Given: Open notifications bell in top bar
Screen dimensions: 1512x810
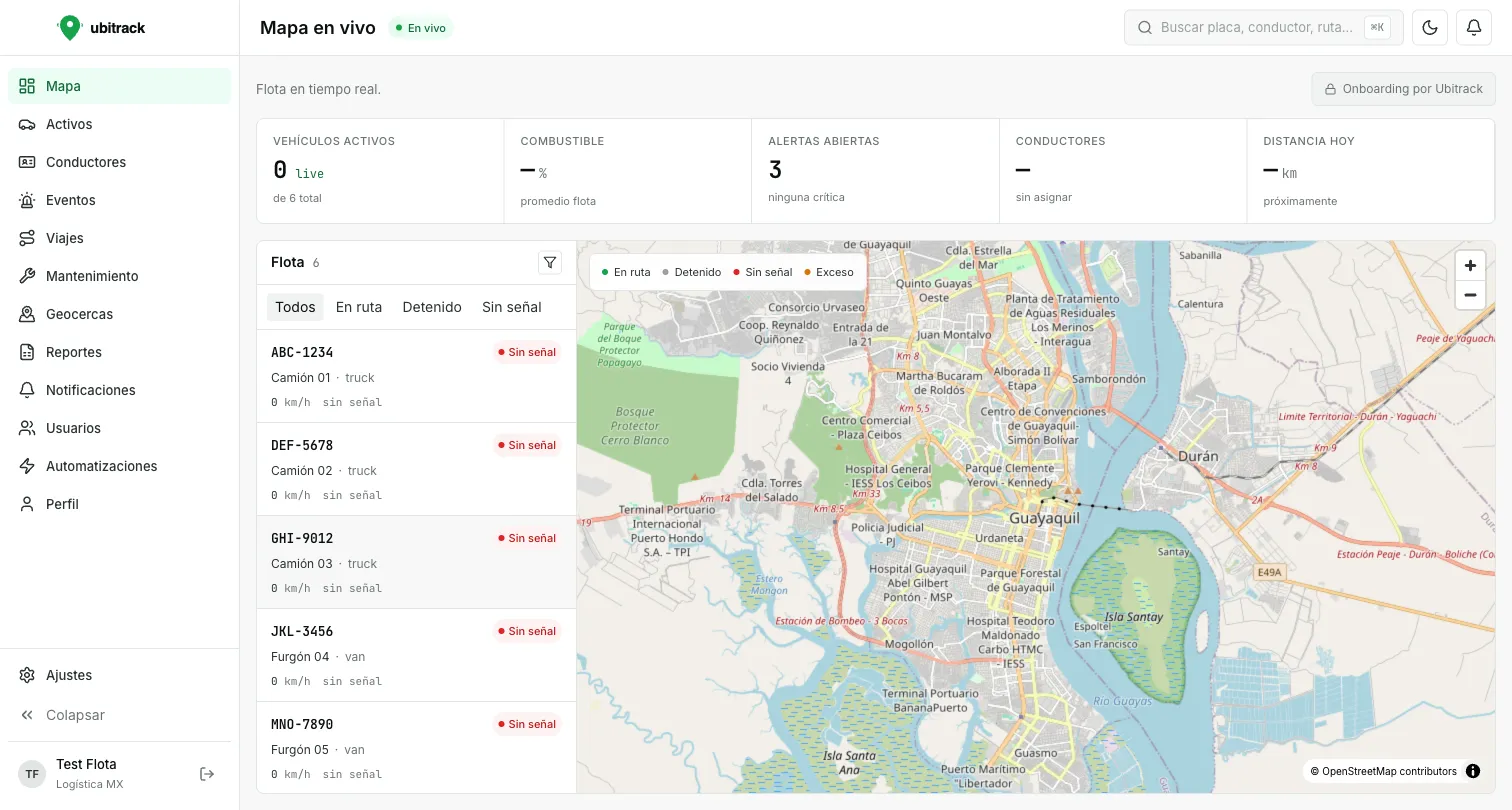Looking at the screenshot, I should point(1474,28).
